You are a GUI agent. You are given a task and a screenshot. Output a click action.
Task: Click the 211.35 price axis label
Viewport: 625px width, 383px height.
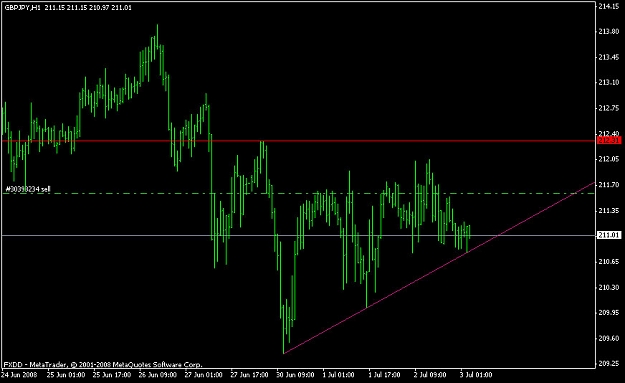(609, 210)
